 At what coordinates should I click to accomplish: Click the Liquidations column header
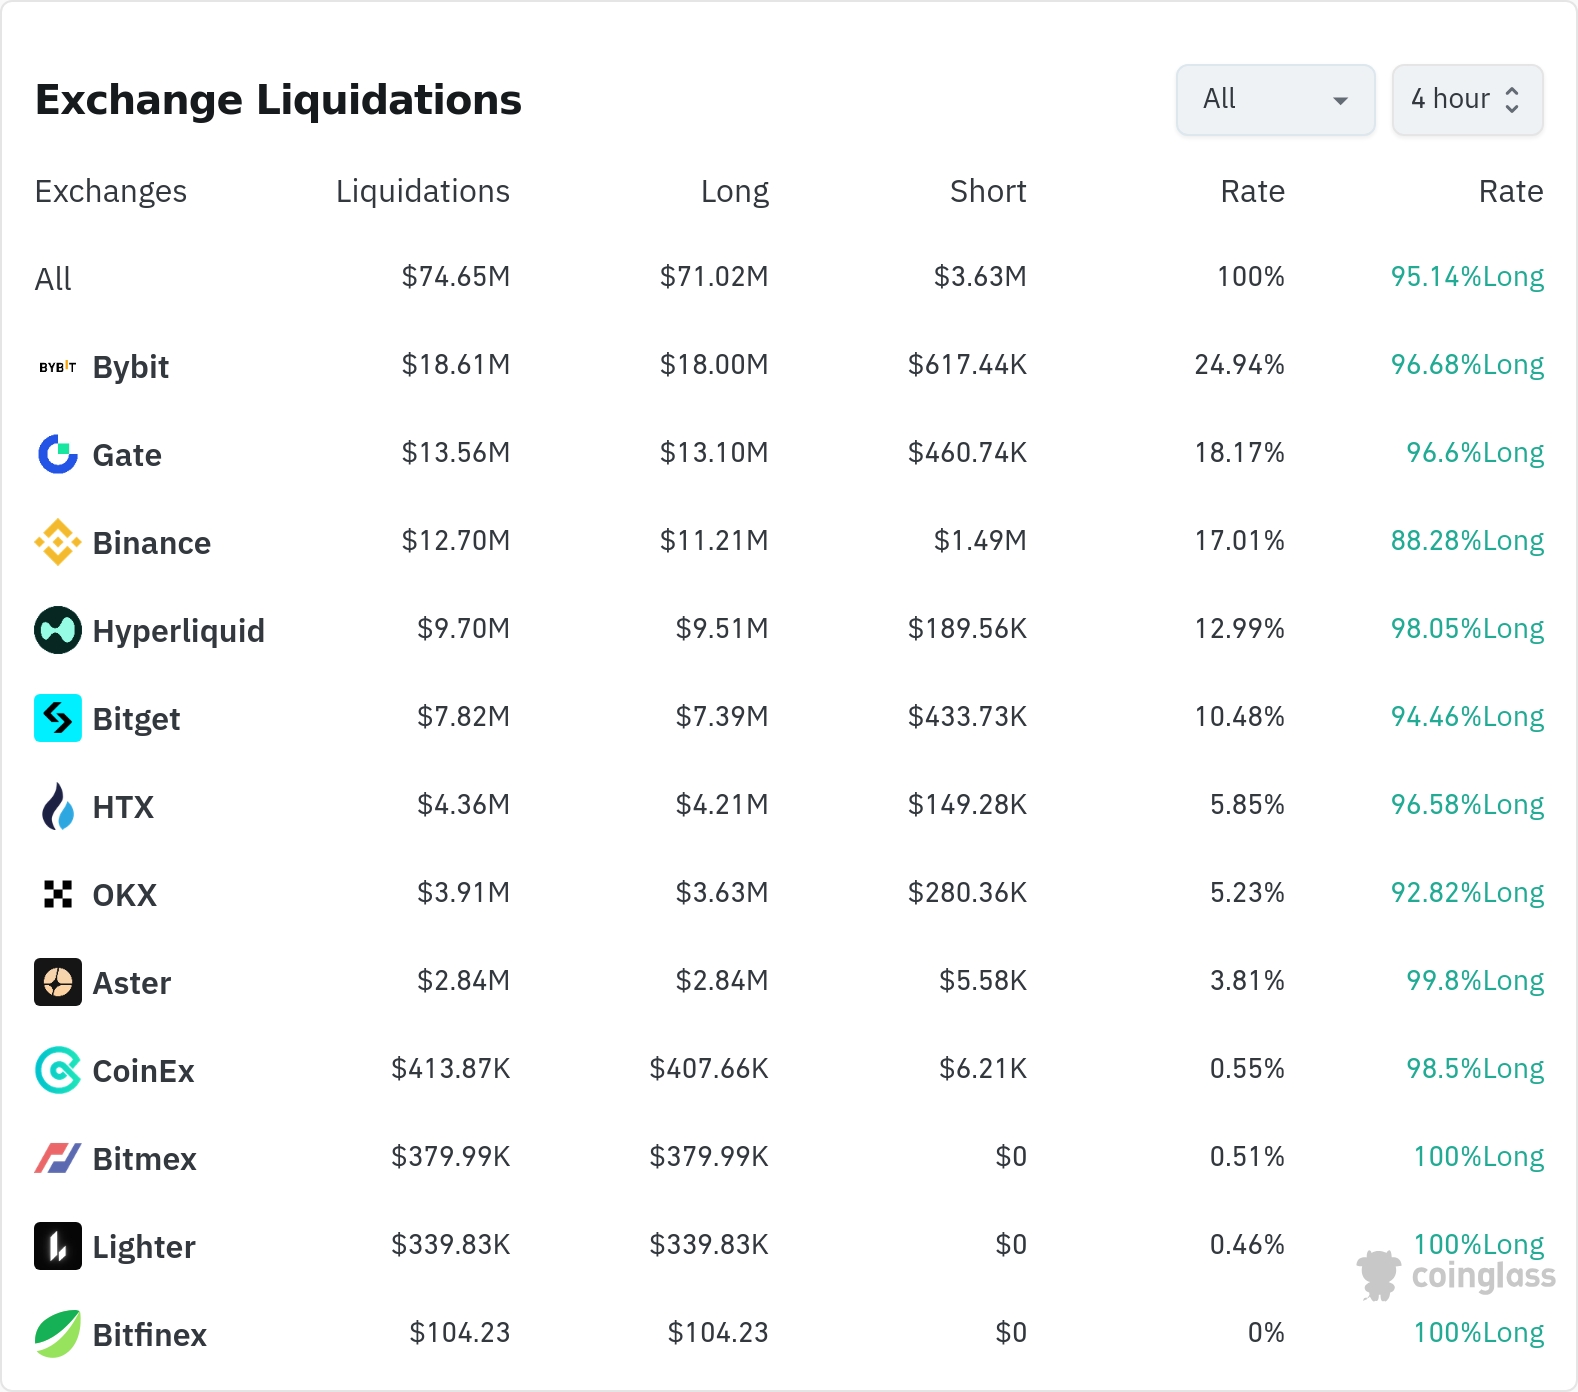422,191
